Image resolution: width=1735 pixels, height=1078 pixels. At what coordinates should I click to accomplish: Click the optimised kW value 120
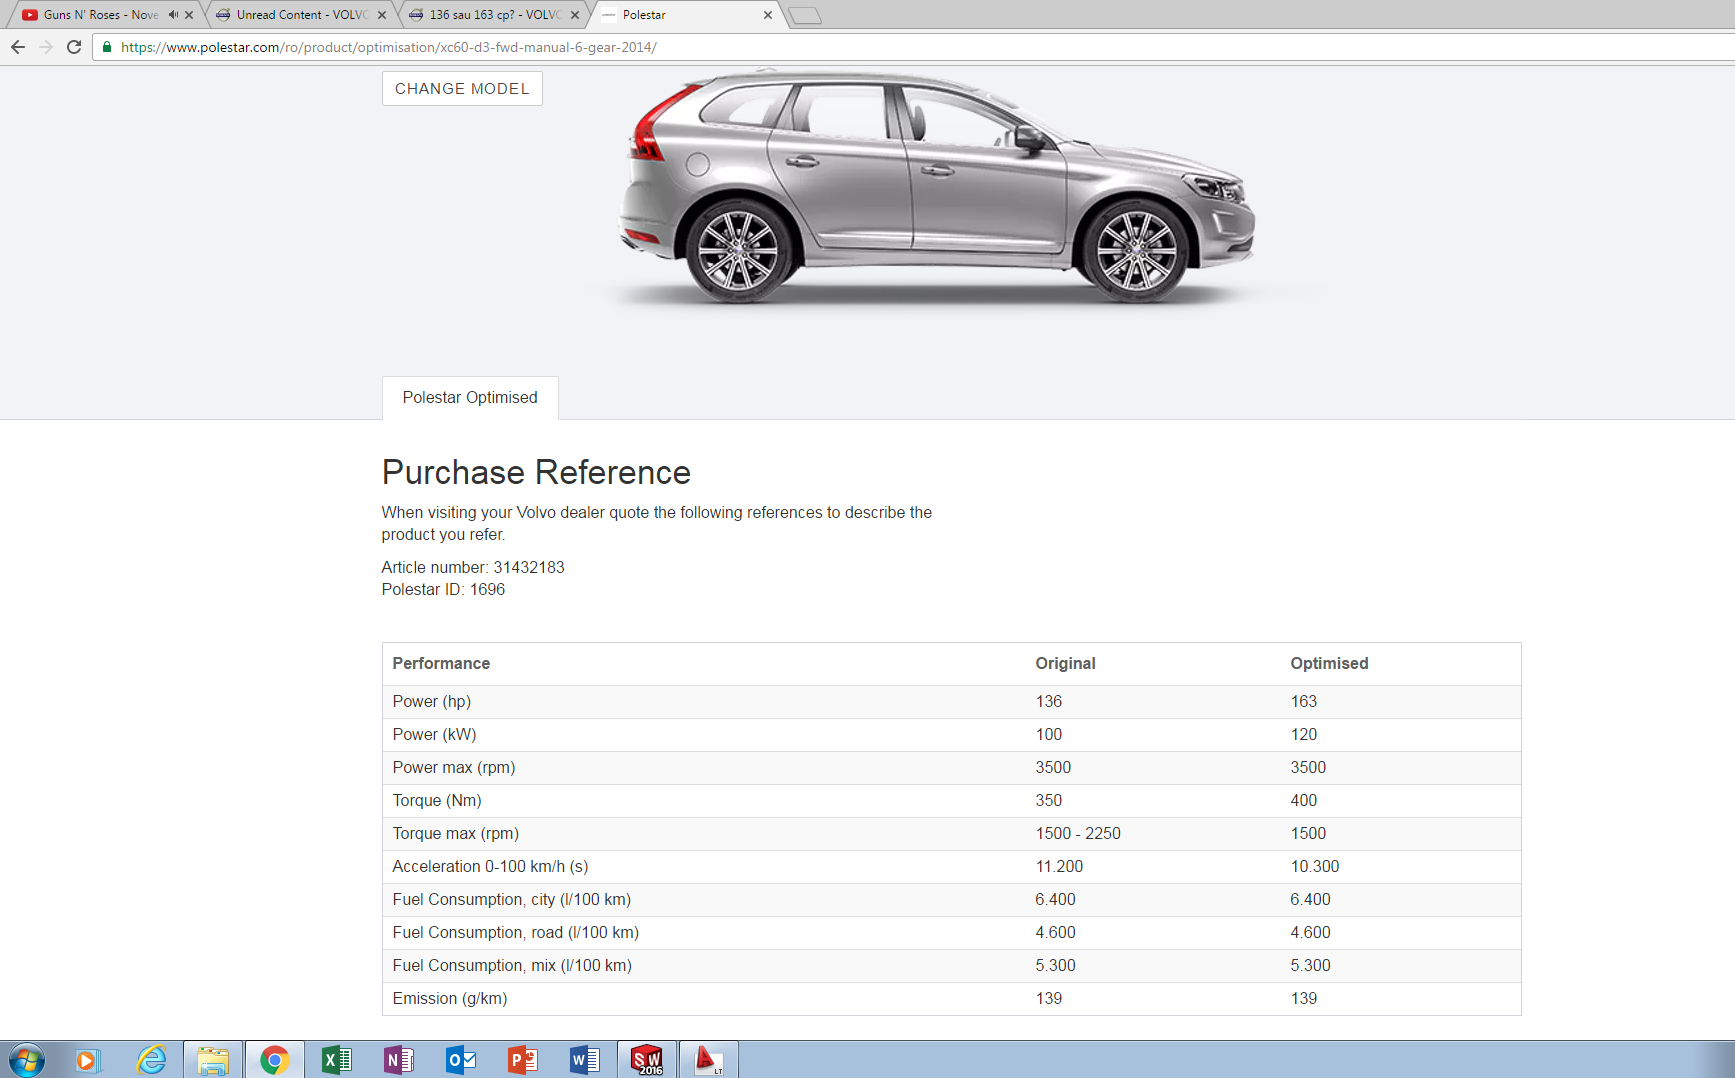[1303, 734]
